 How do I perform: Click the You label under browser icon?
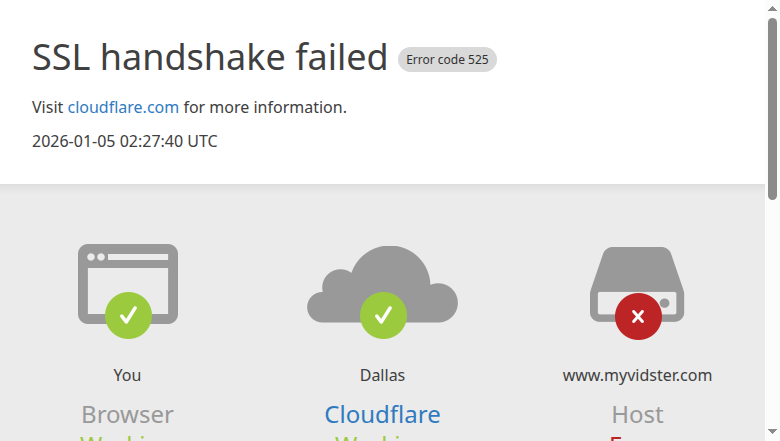coord(127,375)
